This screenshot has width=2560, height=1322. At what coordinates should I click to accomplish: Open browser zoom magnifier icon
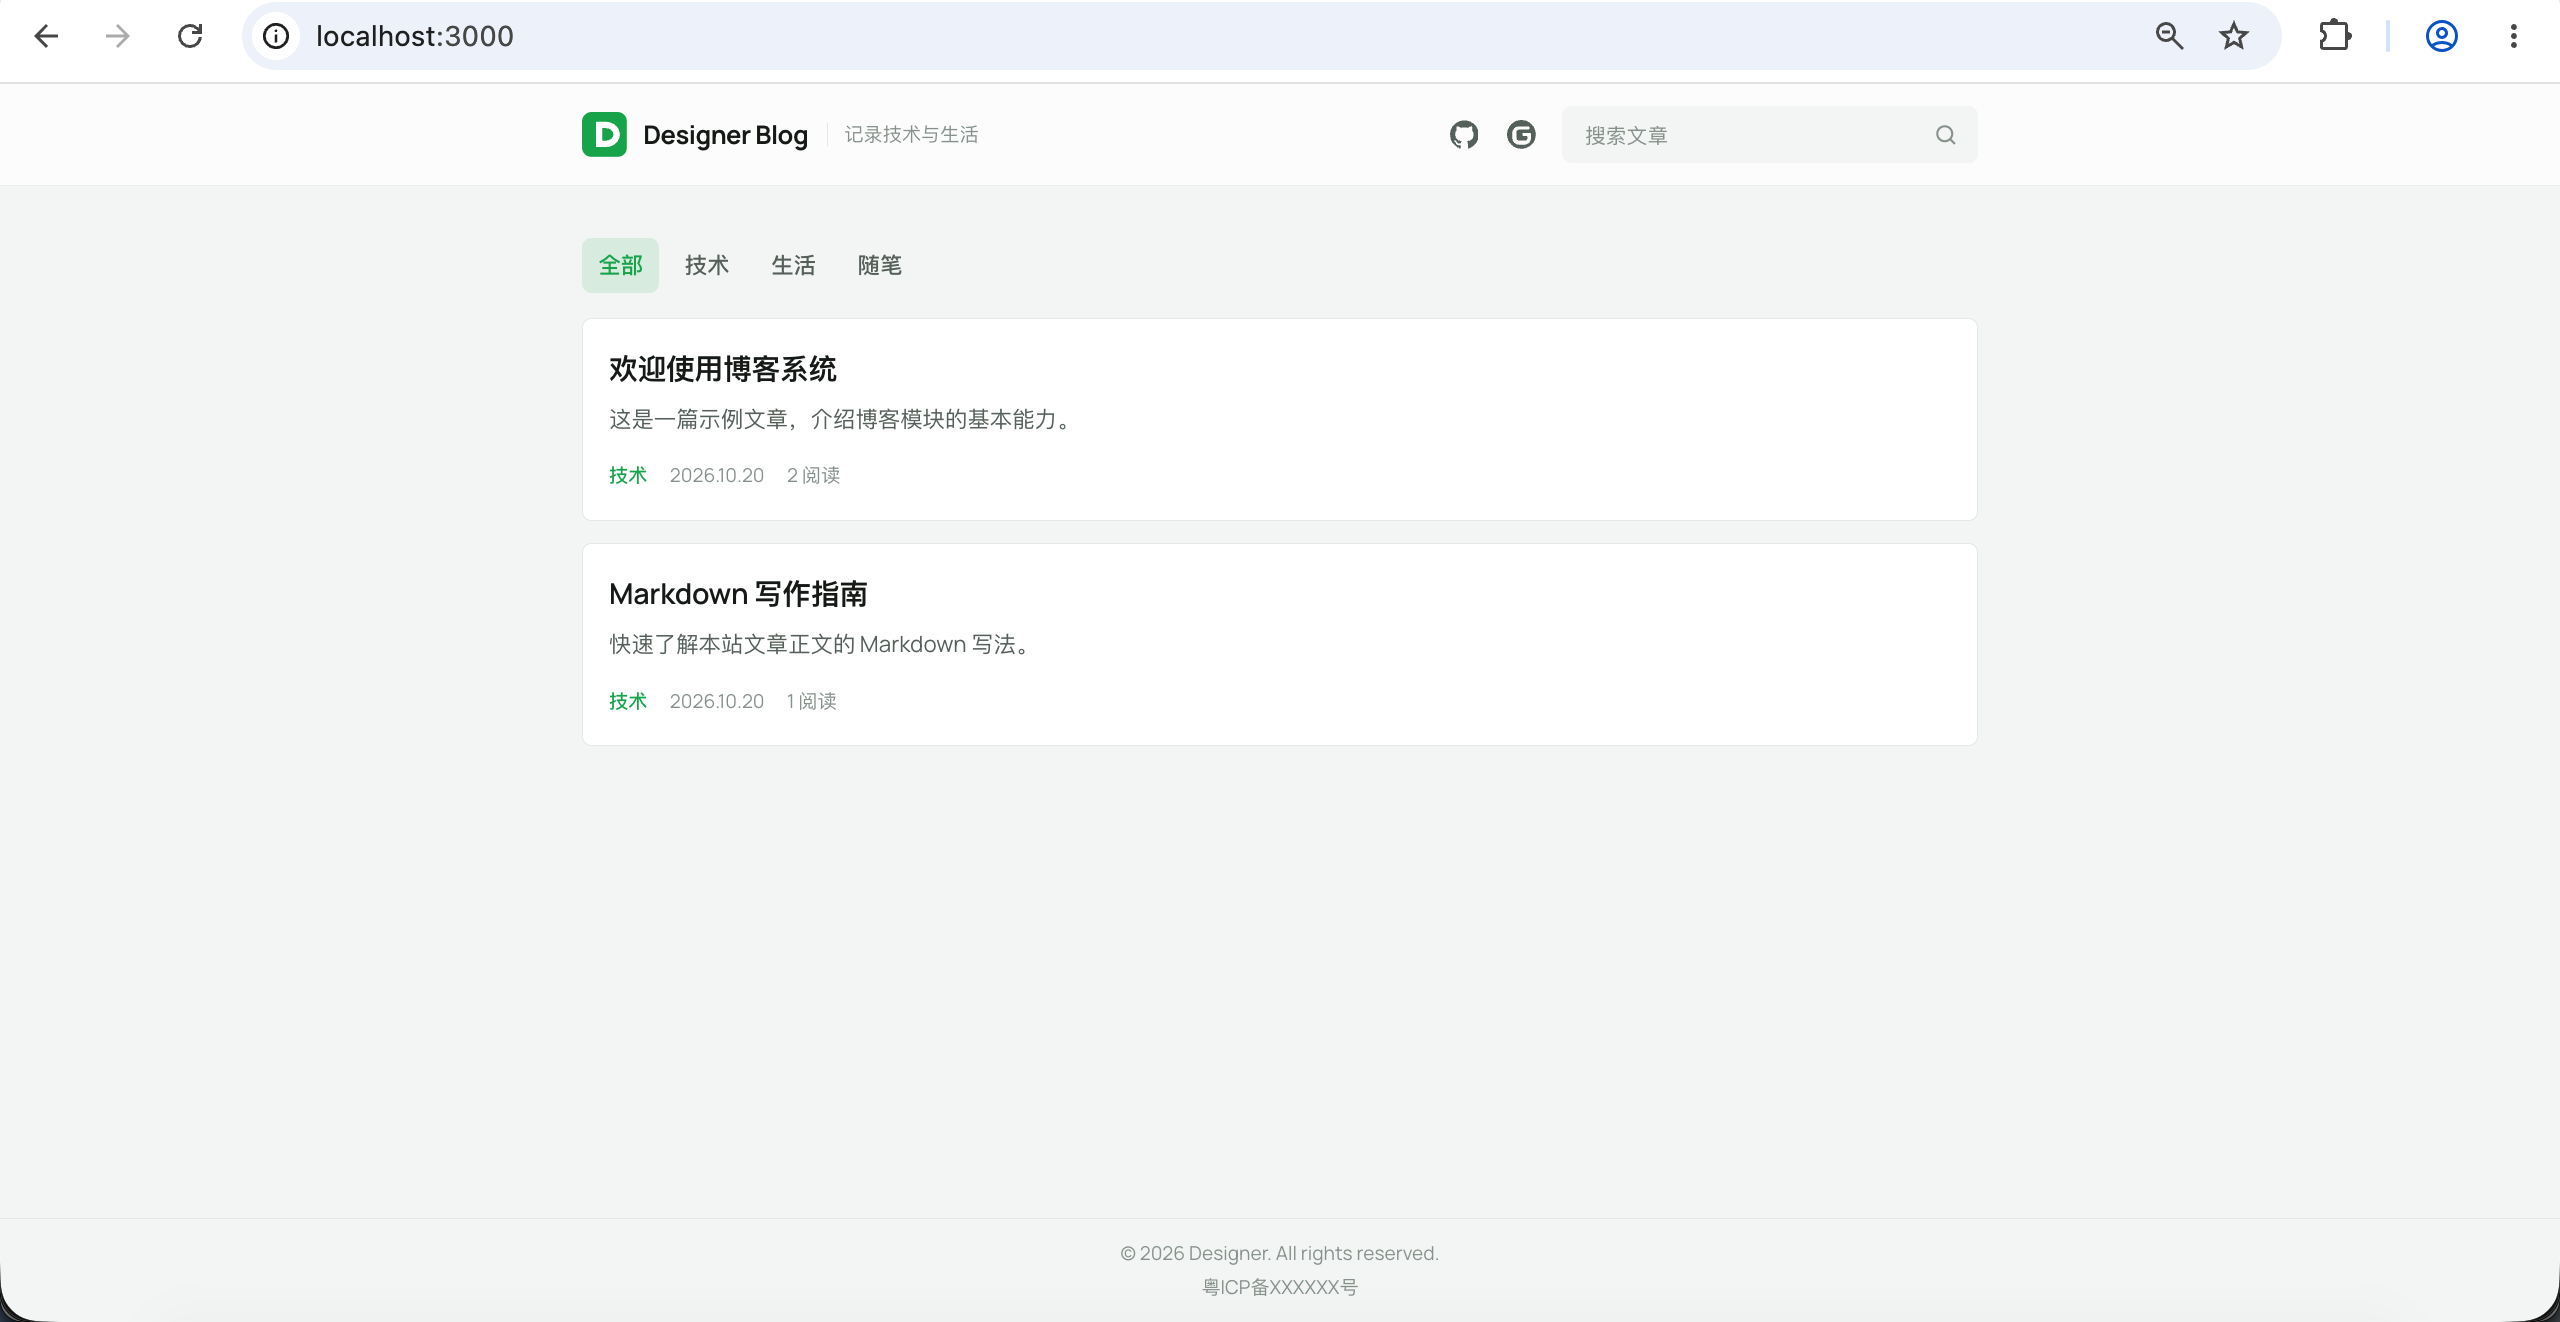(2169, 37)
